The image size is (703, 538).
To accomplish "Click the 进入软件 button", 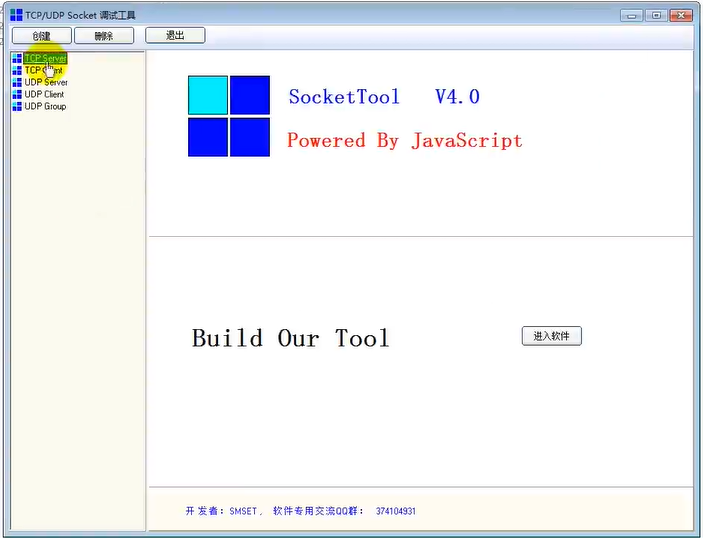I will point(551,336).
